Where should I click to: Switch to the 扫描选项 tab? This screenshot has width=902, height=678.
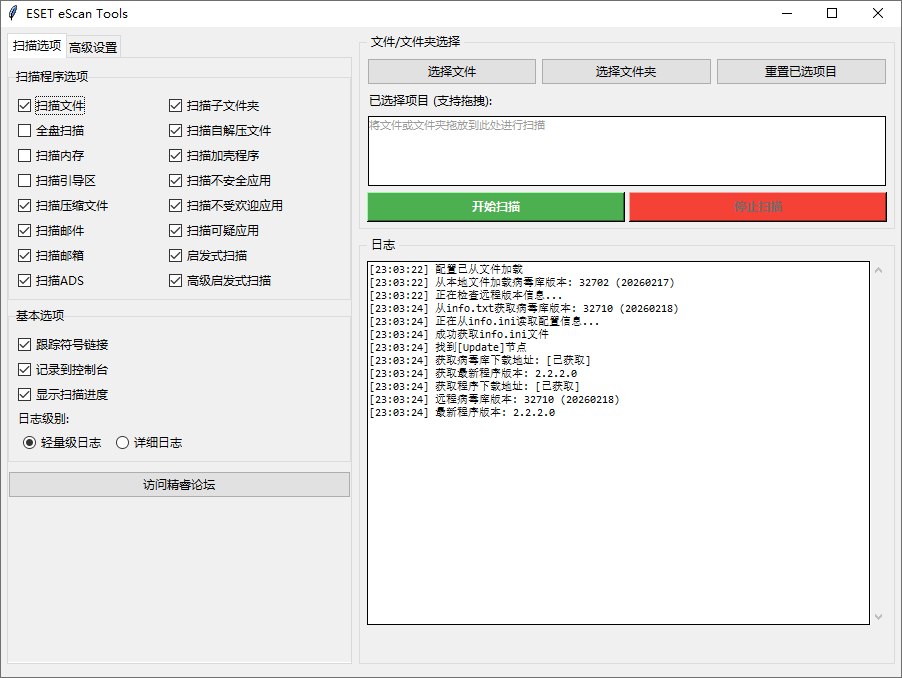tap(36, 45)
